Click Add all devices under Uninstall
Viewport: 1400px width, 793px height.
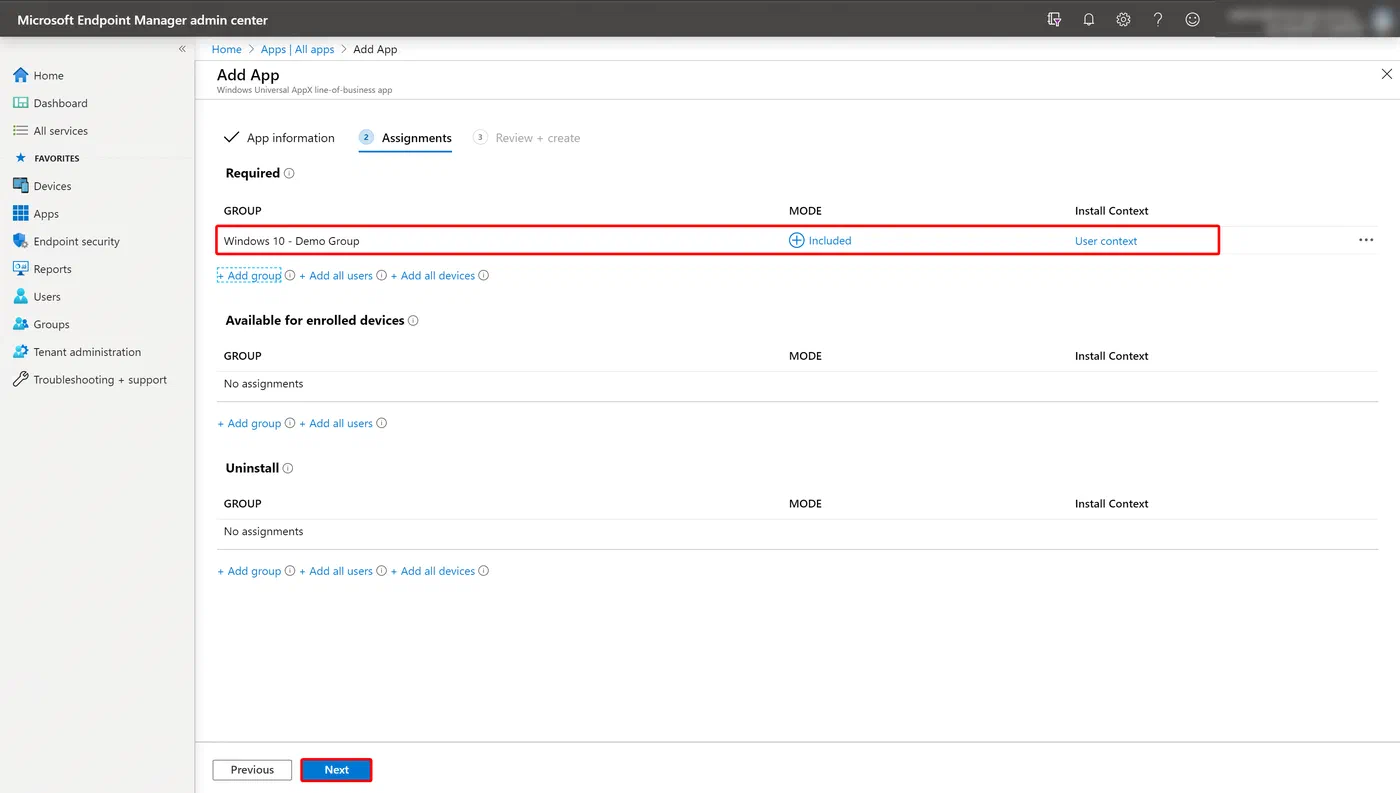pyautogui.click(x=433, y=572)
